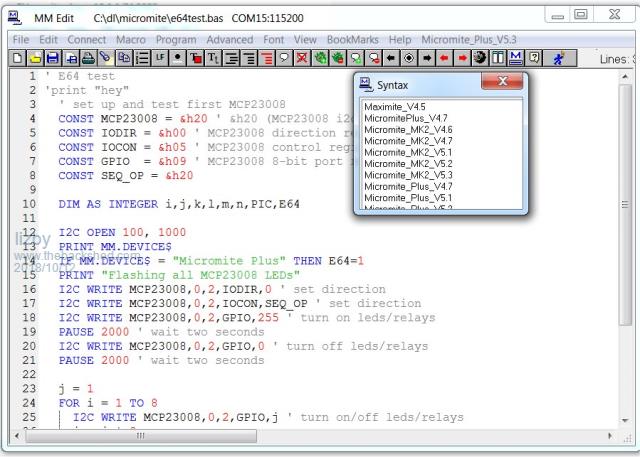Click the LF line-feed toolbar icon
Image resolution: width=640 pixels, height=457 pixels.
tap(160, 59)
